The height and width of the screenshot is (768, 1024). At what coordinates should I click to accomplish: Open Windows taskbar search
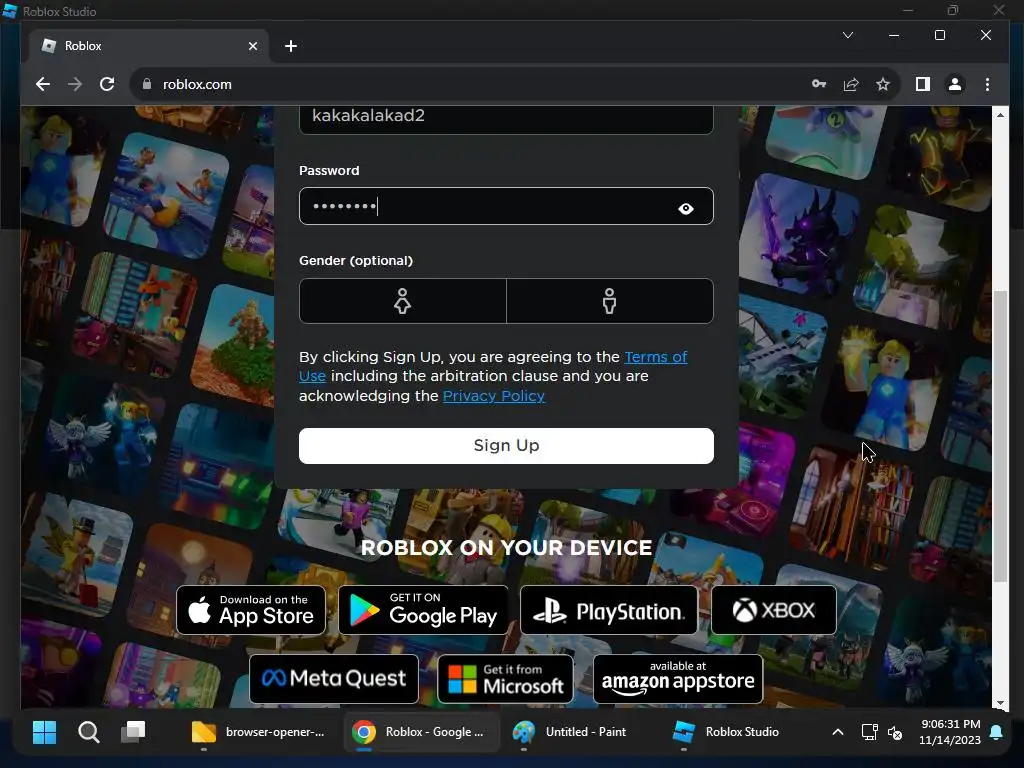pyautogui.click(x=89, y=732)
